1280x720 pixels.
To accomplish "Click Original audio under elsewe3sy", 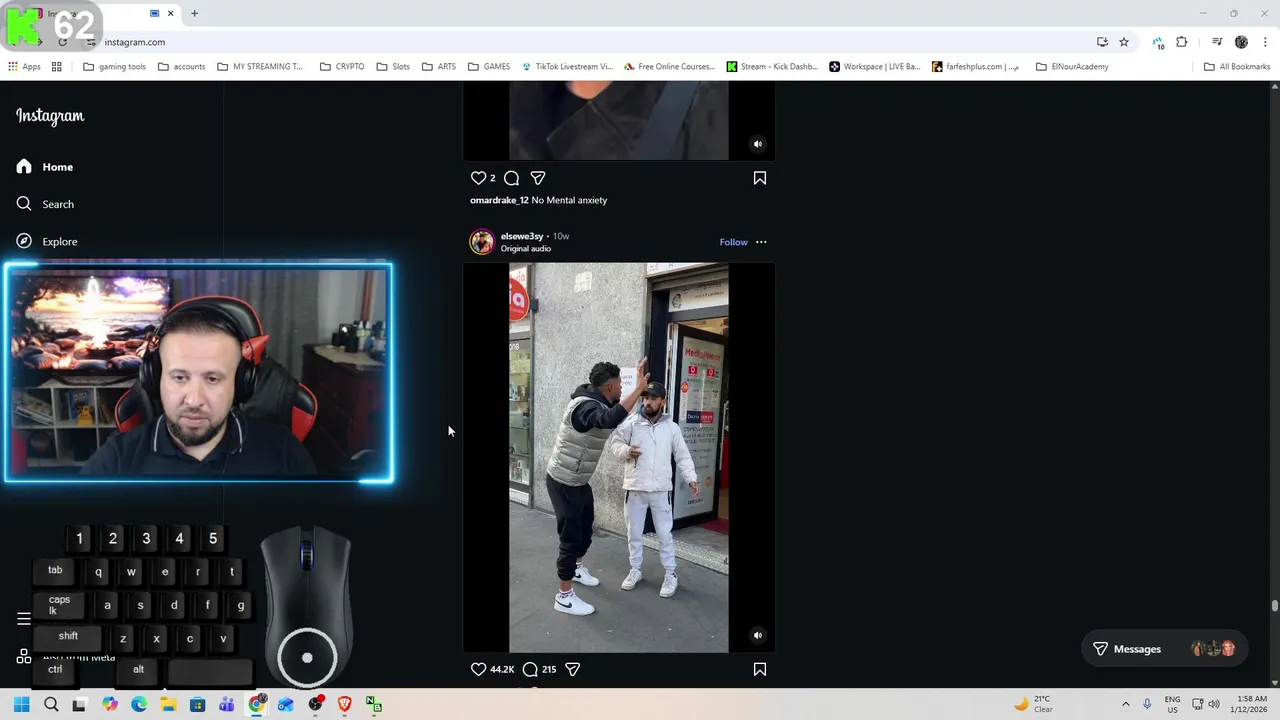I will click(526, 248).
